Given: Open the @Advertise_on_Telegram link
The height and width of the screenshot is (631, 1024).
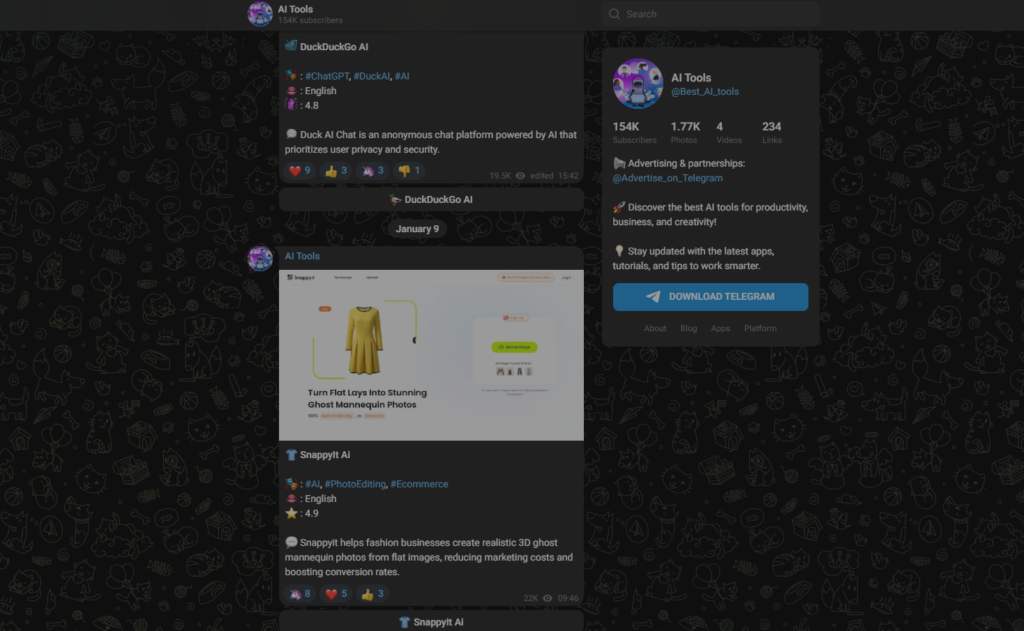Looking at the screenshot, I should 667,178.
